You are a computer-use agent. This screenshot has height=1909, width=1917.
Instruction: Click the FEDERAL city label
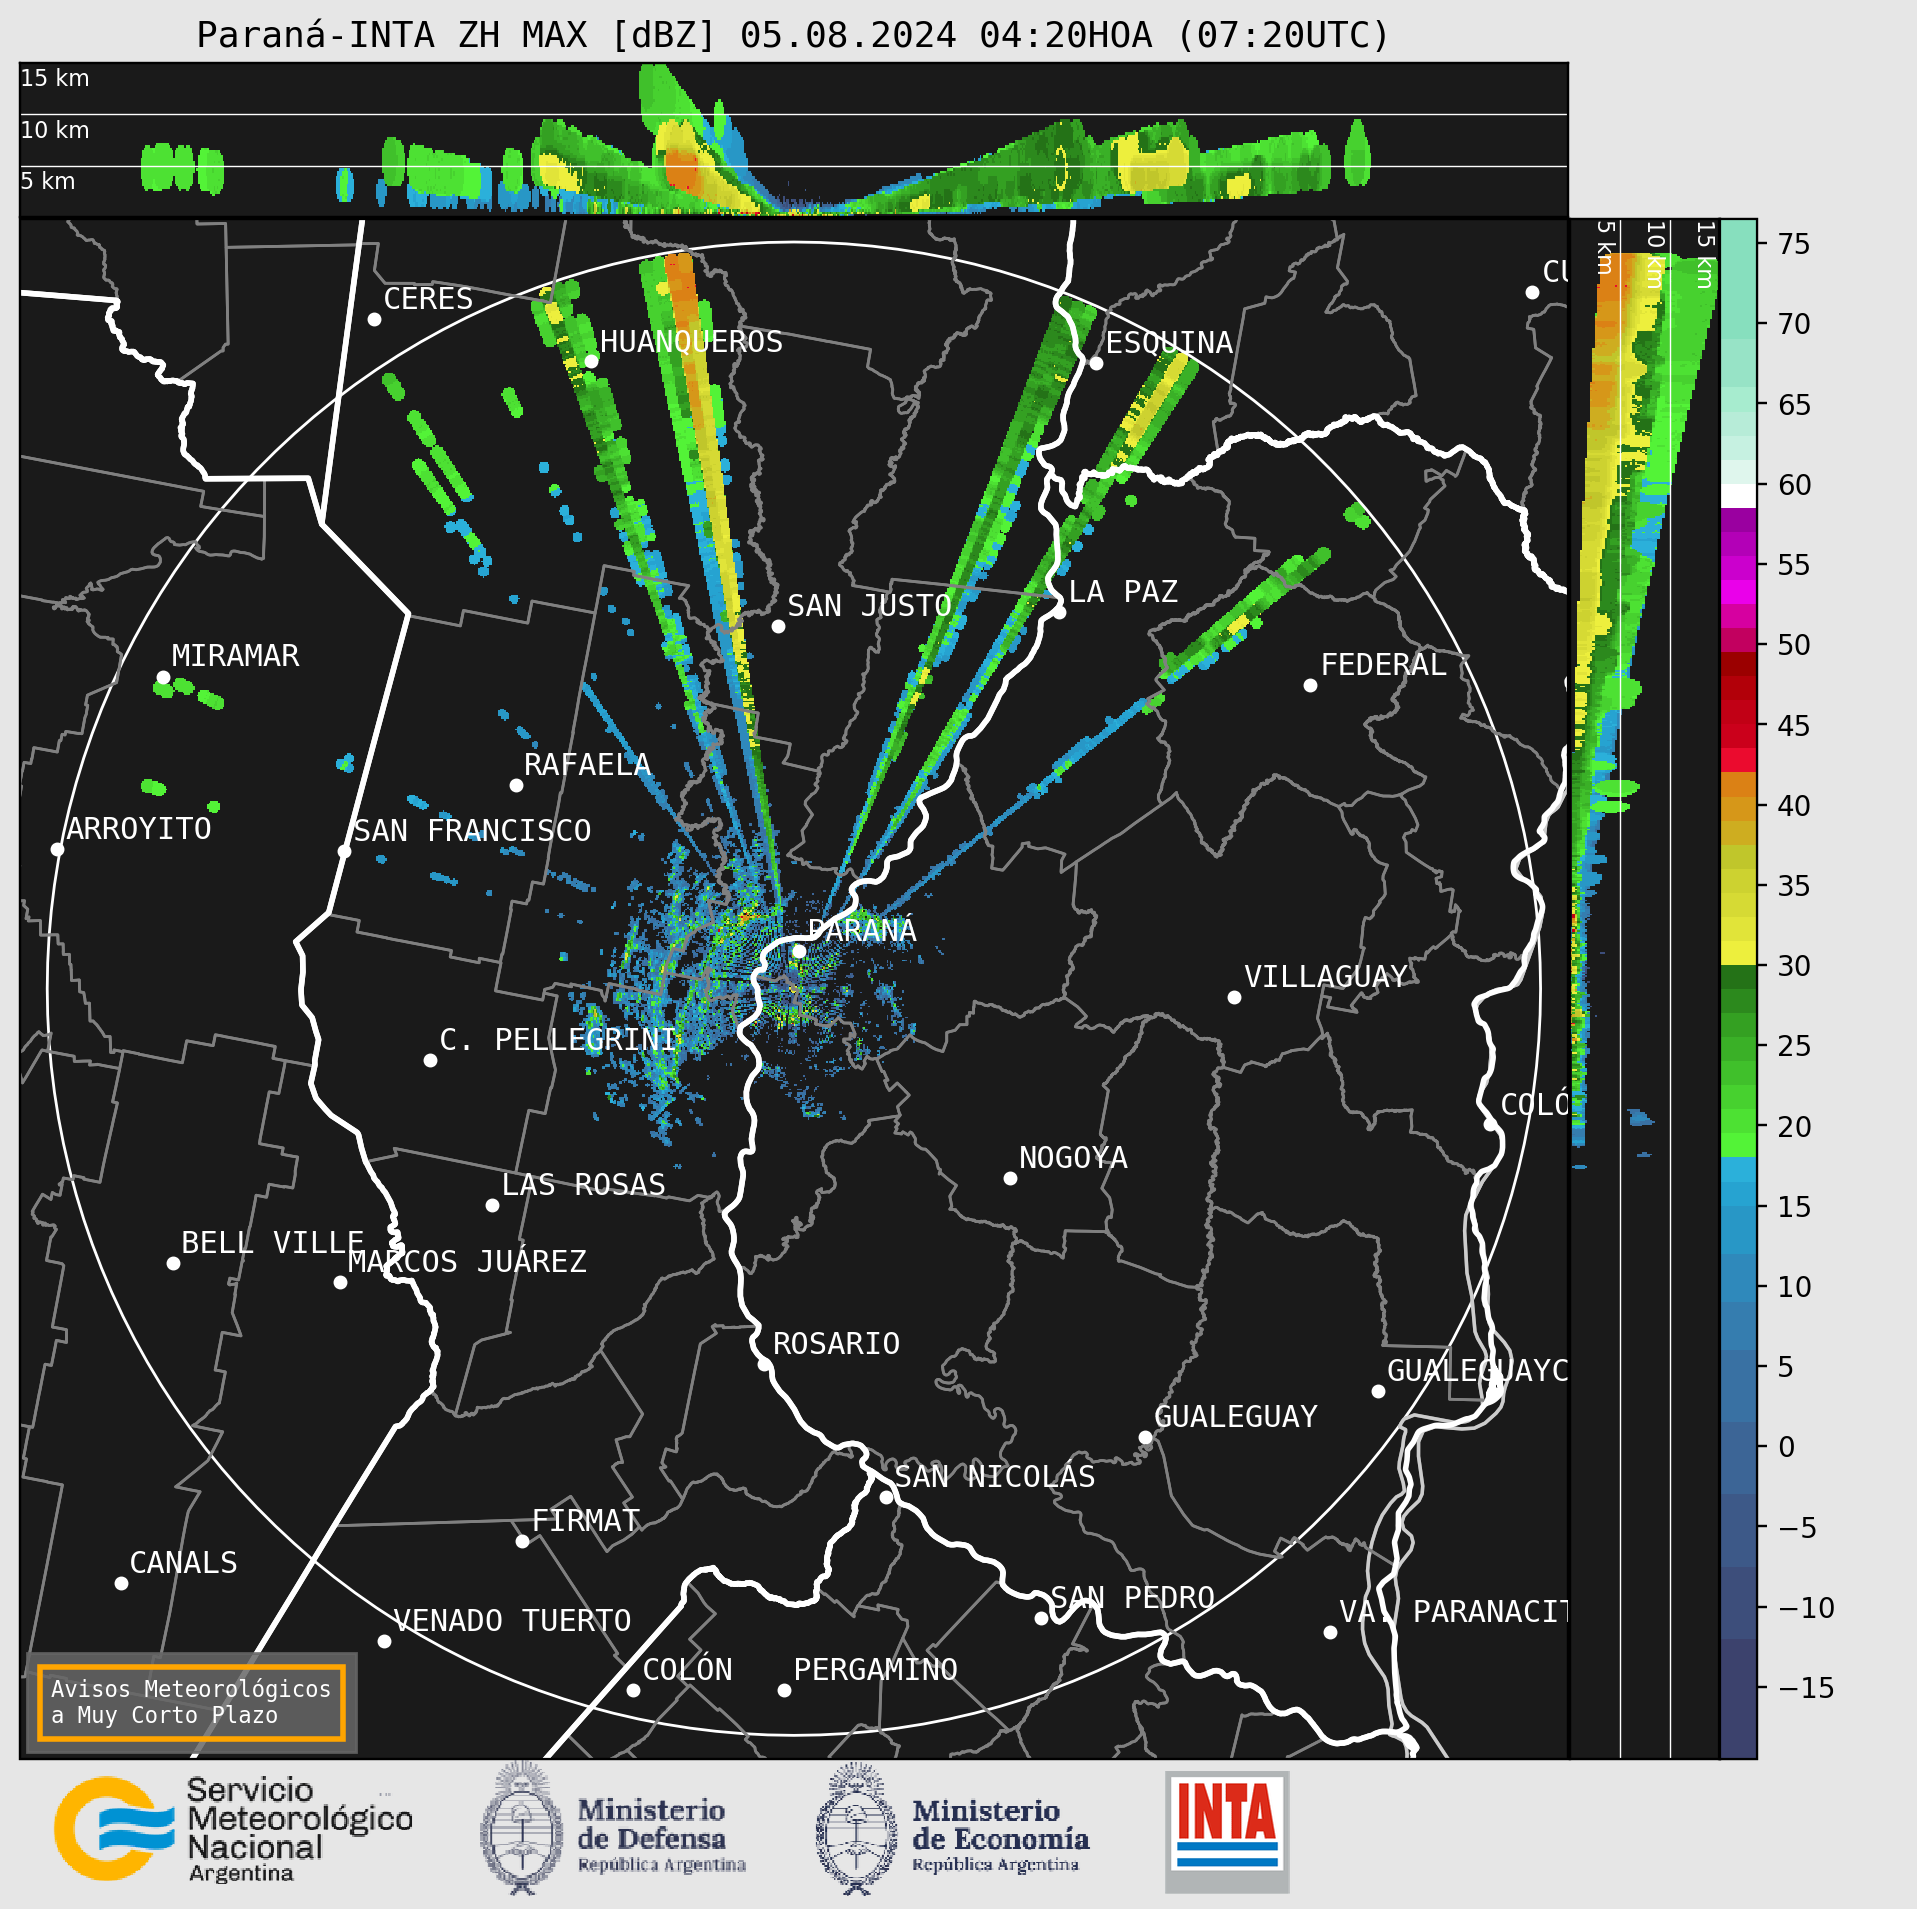(x=1384, y=665)
